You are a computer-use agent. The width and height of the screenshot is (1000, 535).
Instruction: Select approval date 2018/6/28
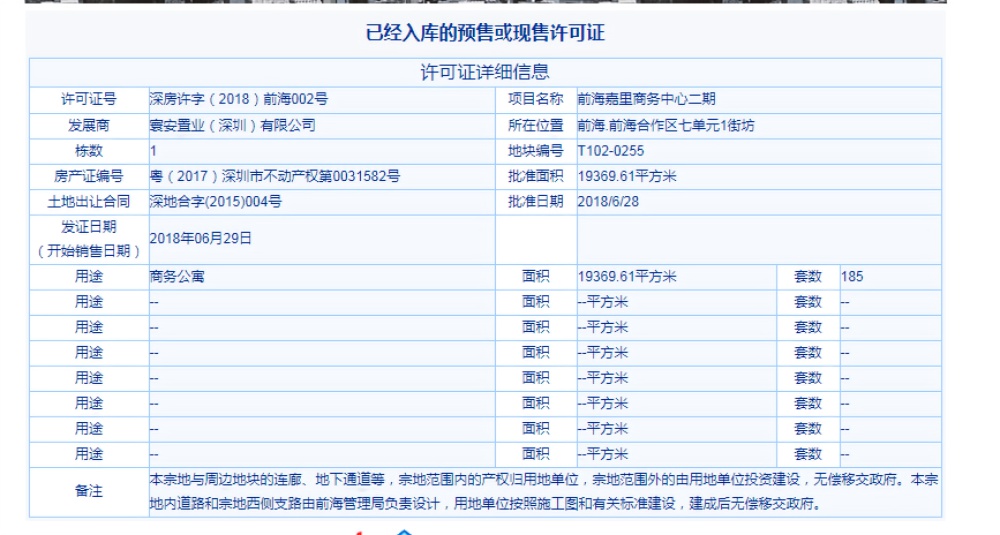pyautogui.click(x=608, y=202)
